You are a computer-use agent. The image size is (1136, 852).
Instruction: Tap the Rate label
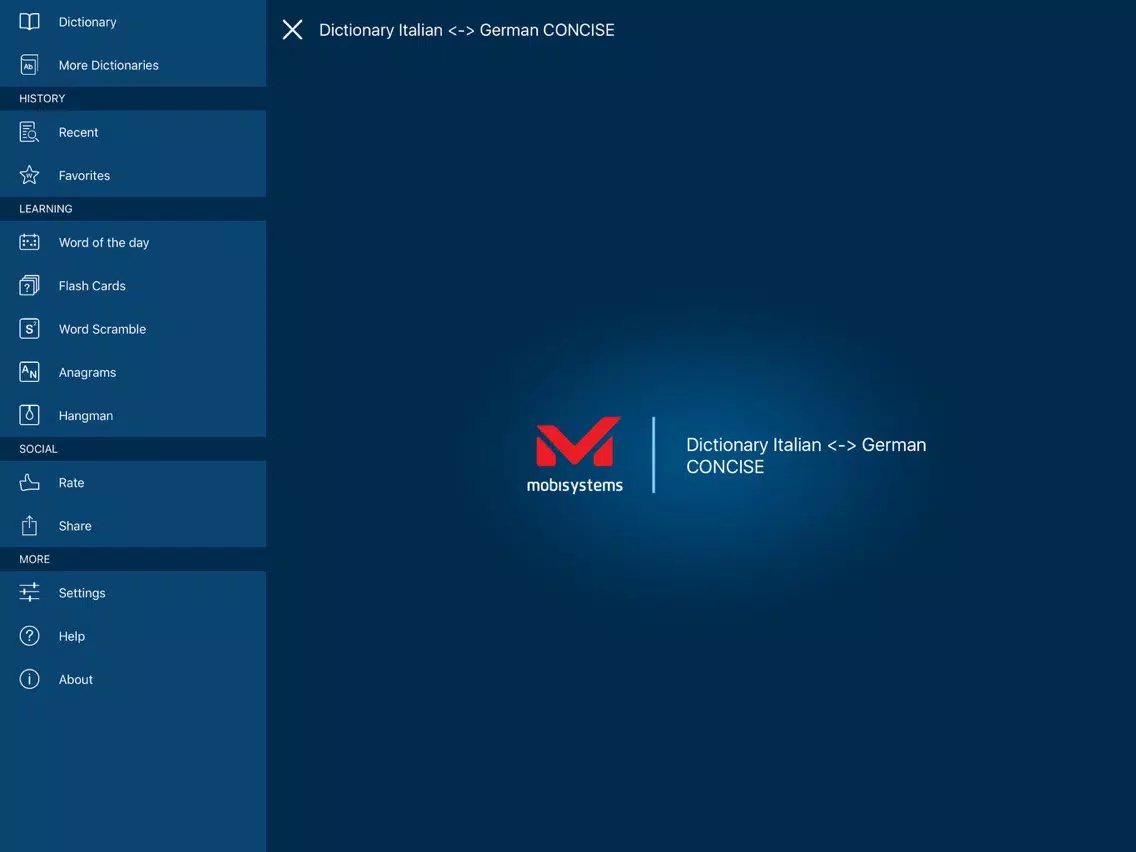(71, 483)
